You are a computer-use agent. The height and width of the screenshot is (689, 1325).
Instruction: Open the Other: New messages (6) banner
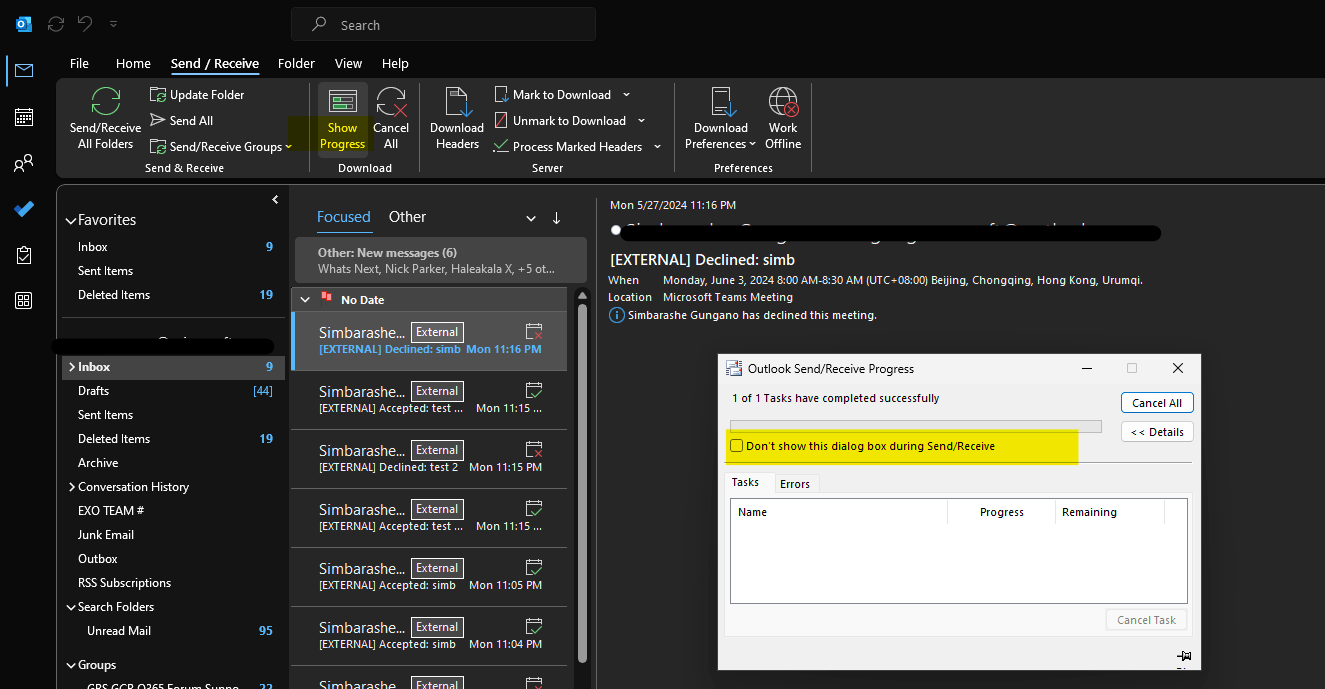coord(440,260)
